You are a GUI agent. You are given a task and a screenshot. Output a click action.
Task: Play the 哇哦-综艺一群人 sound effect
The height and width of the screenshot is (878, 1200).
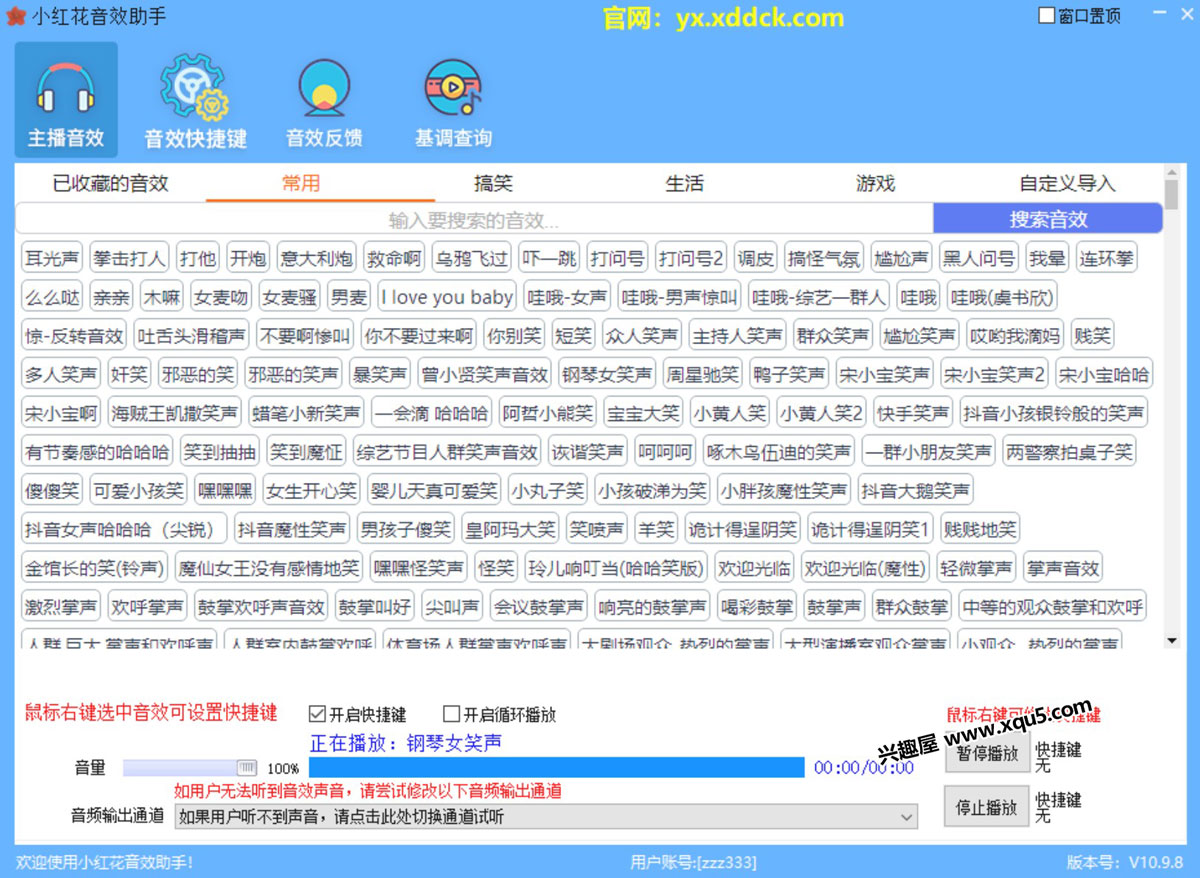(819, 297)
